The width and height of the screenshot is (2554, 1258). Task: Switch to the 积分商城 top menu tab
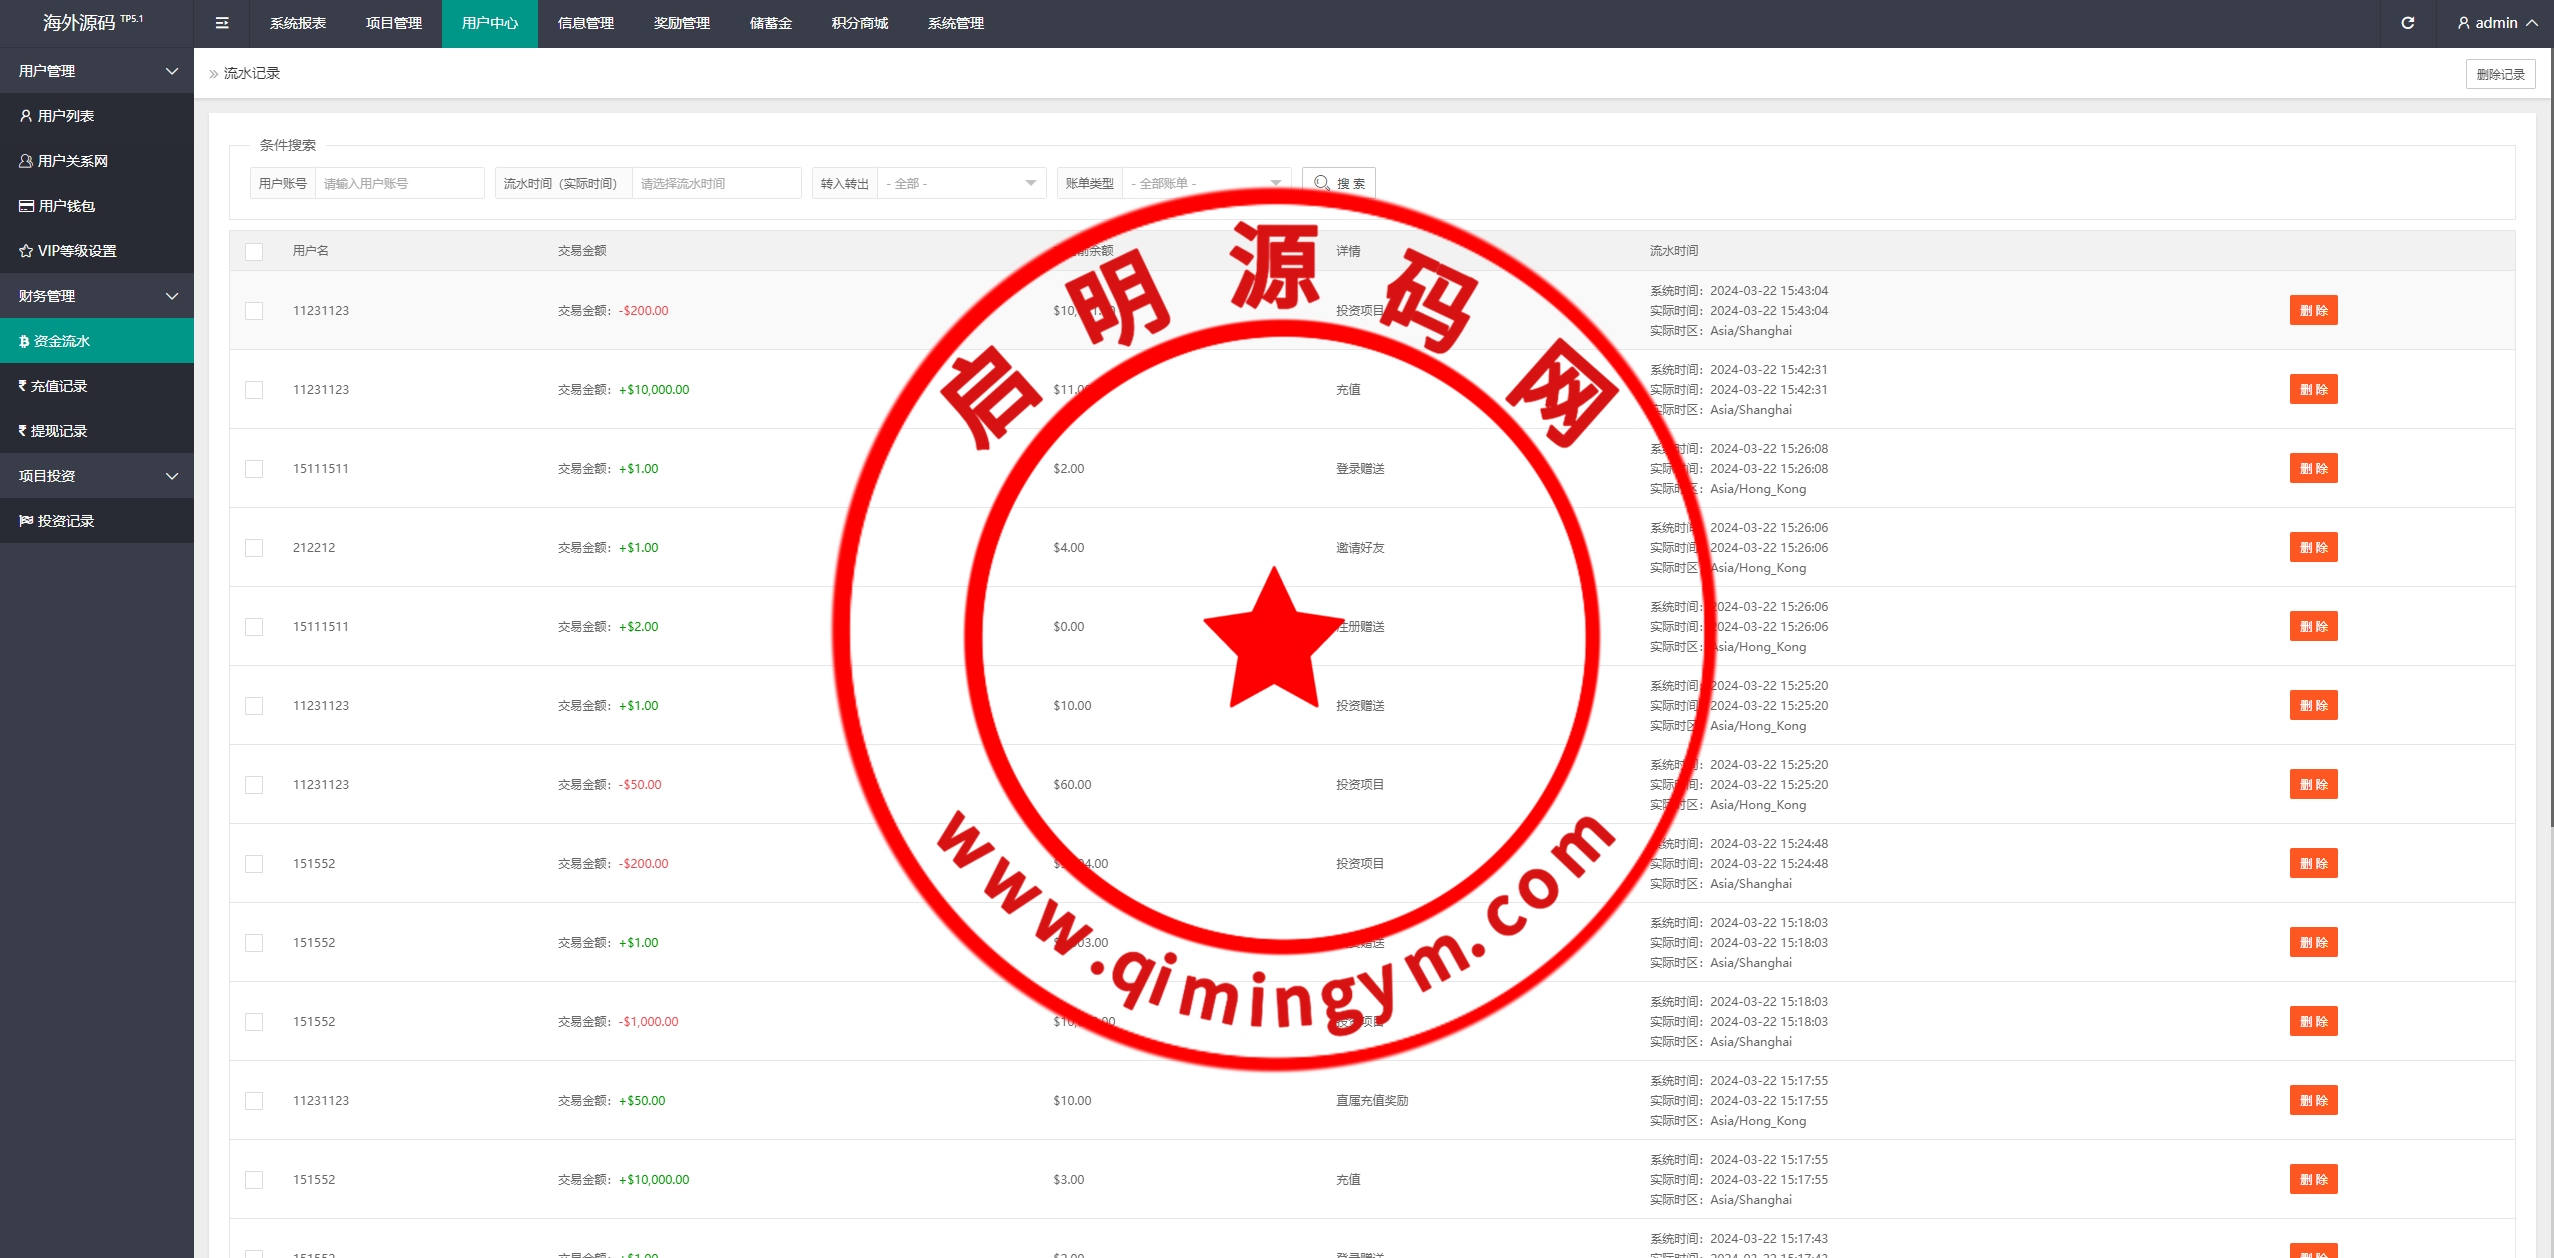coord(859,23)
